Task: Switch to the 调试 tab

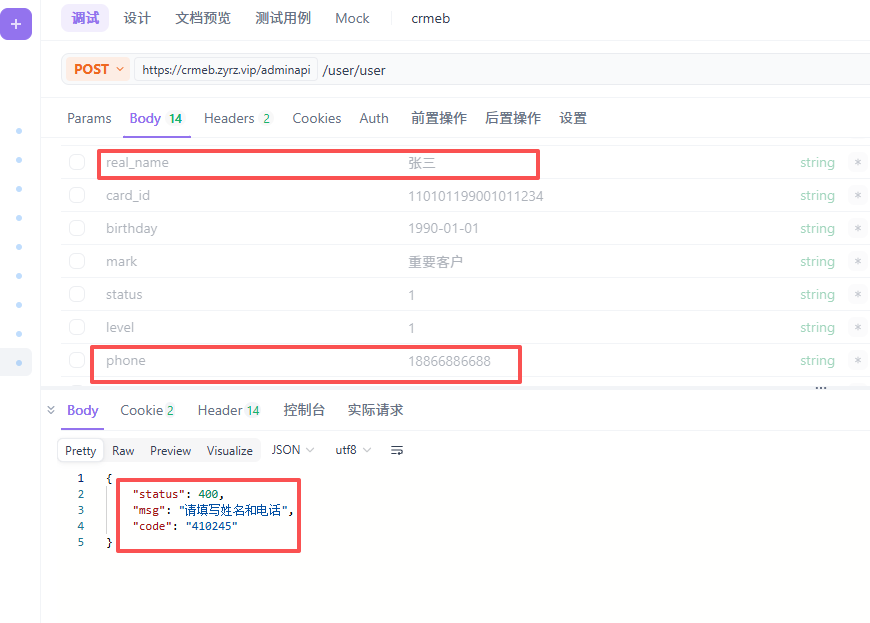Action: click(85, 18)
